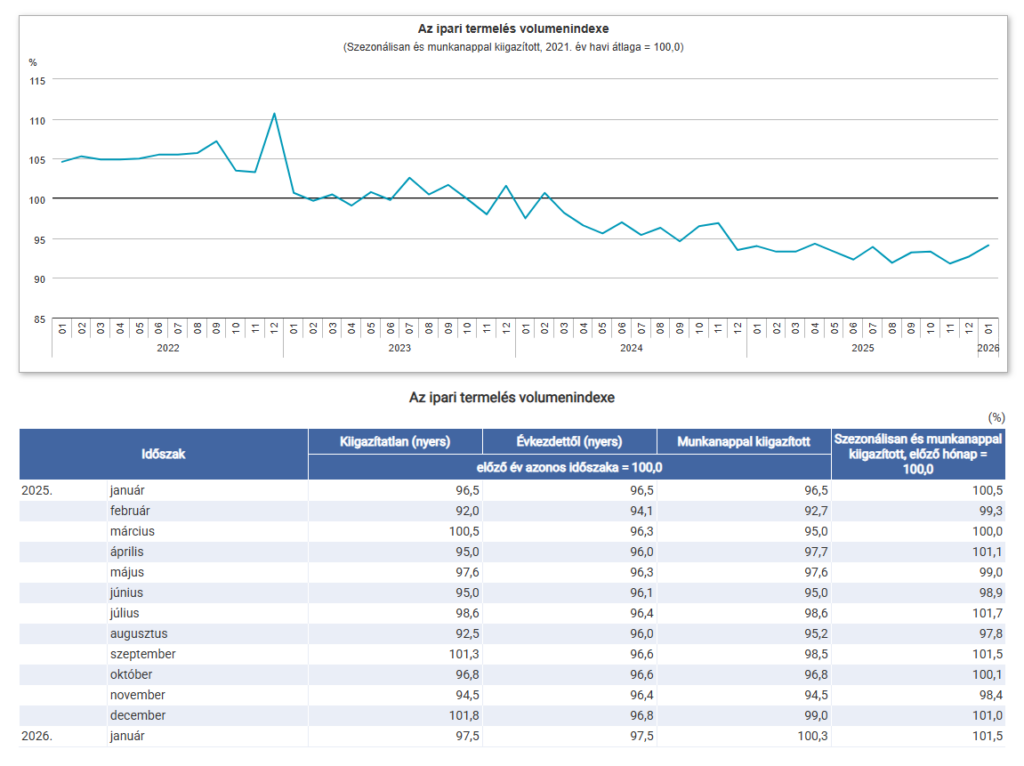Click the 2026. year cell in table
1024x766 pixels.
[x=36, y=736]
